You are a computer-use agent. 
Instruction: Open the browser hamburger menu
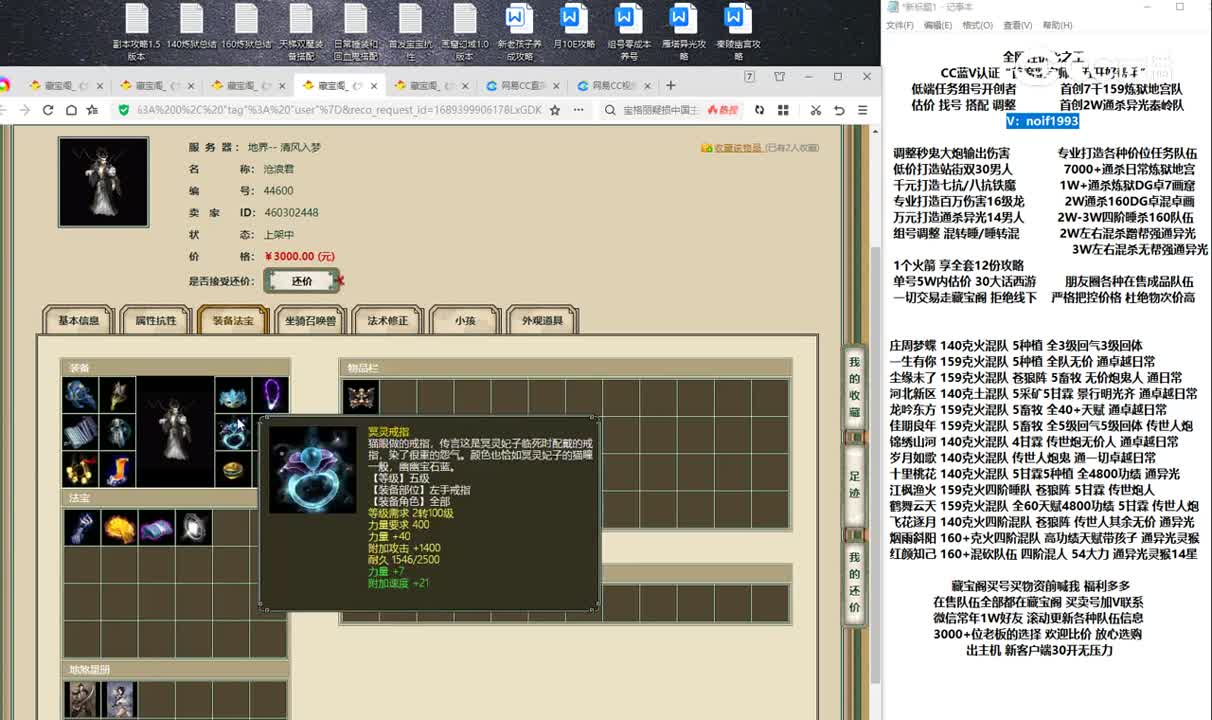coord(865,110)
